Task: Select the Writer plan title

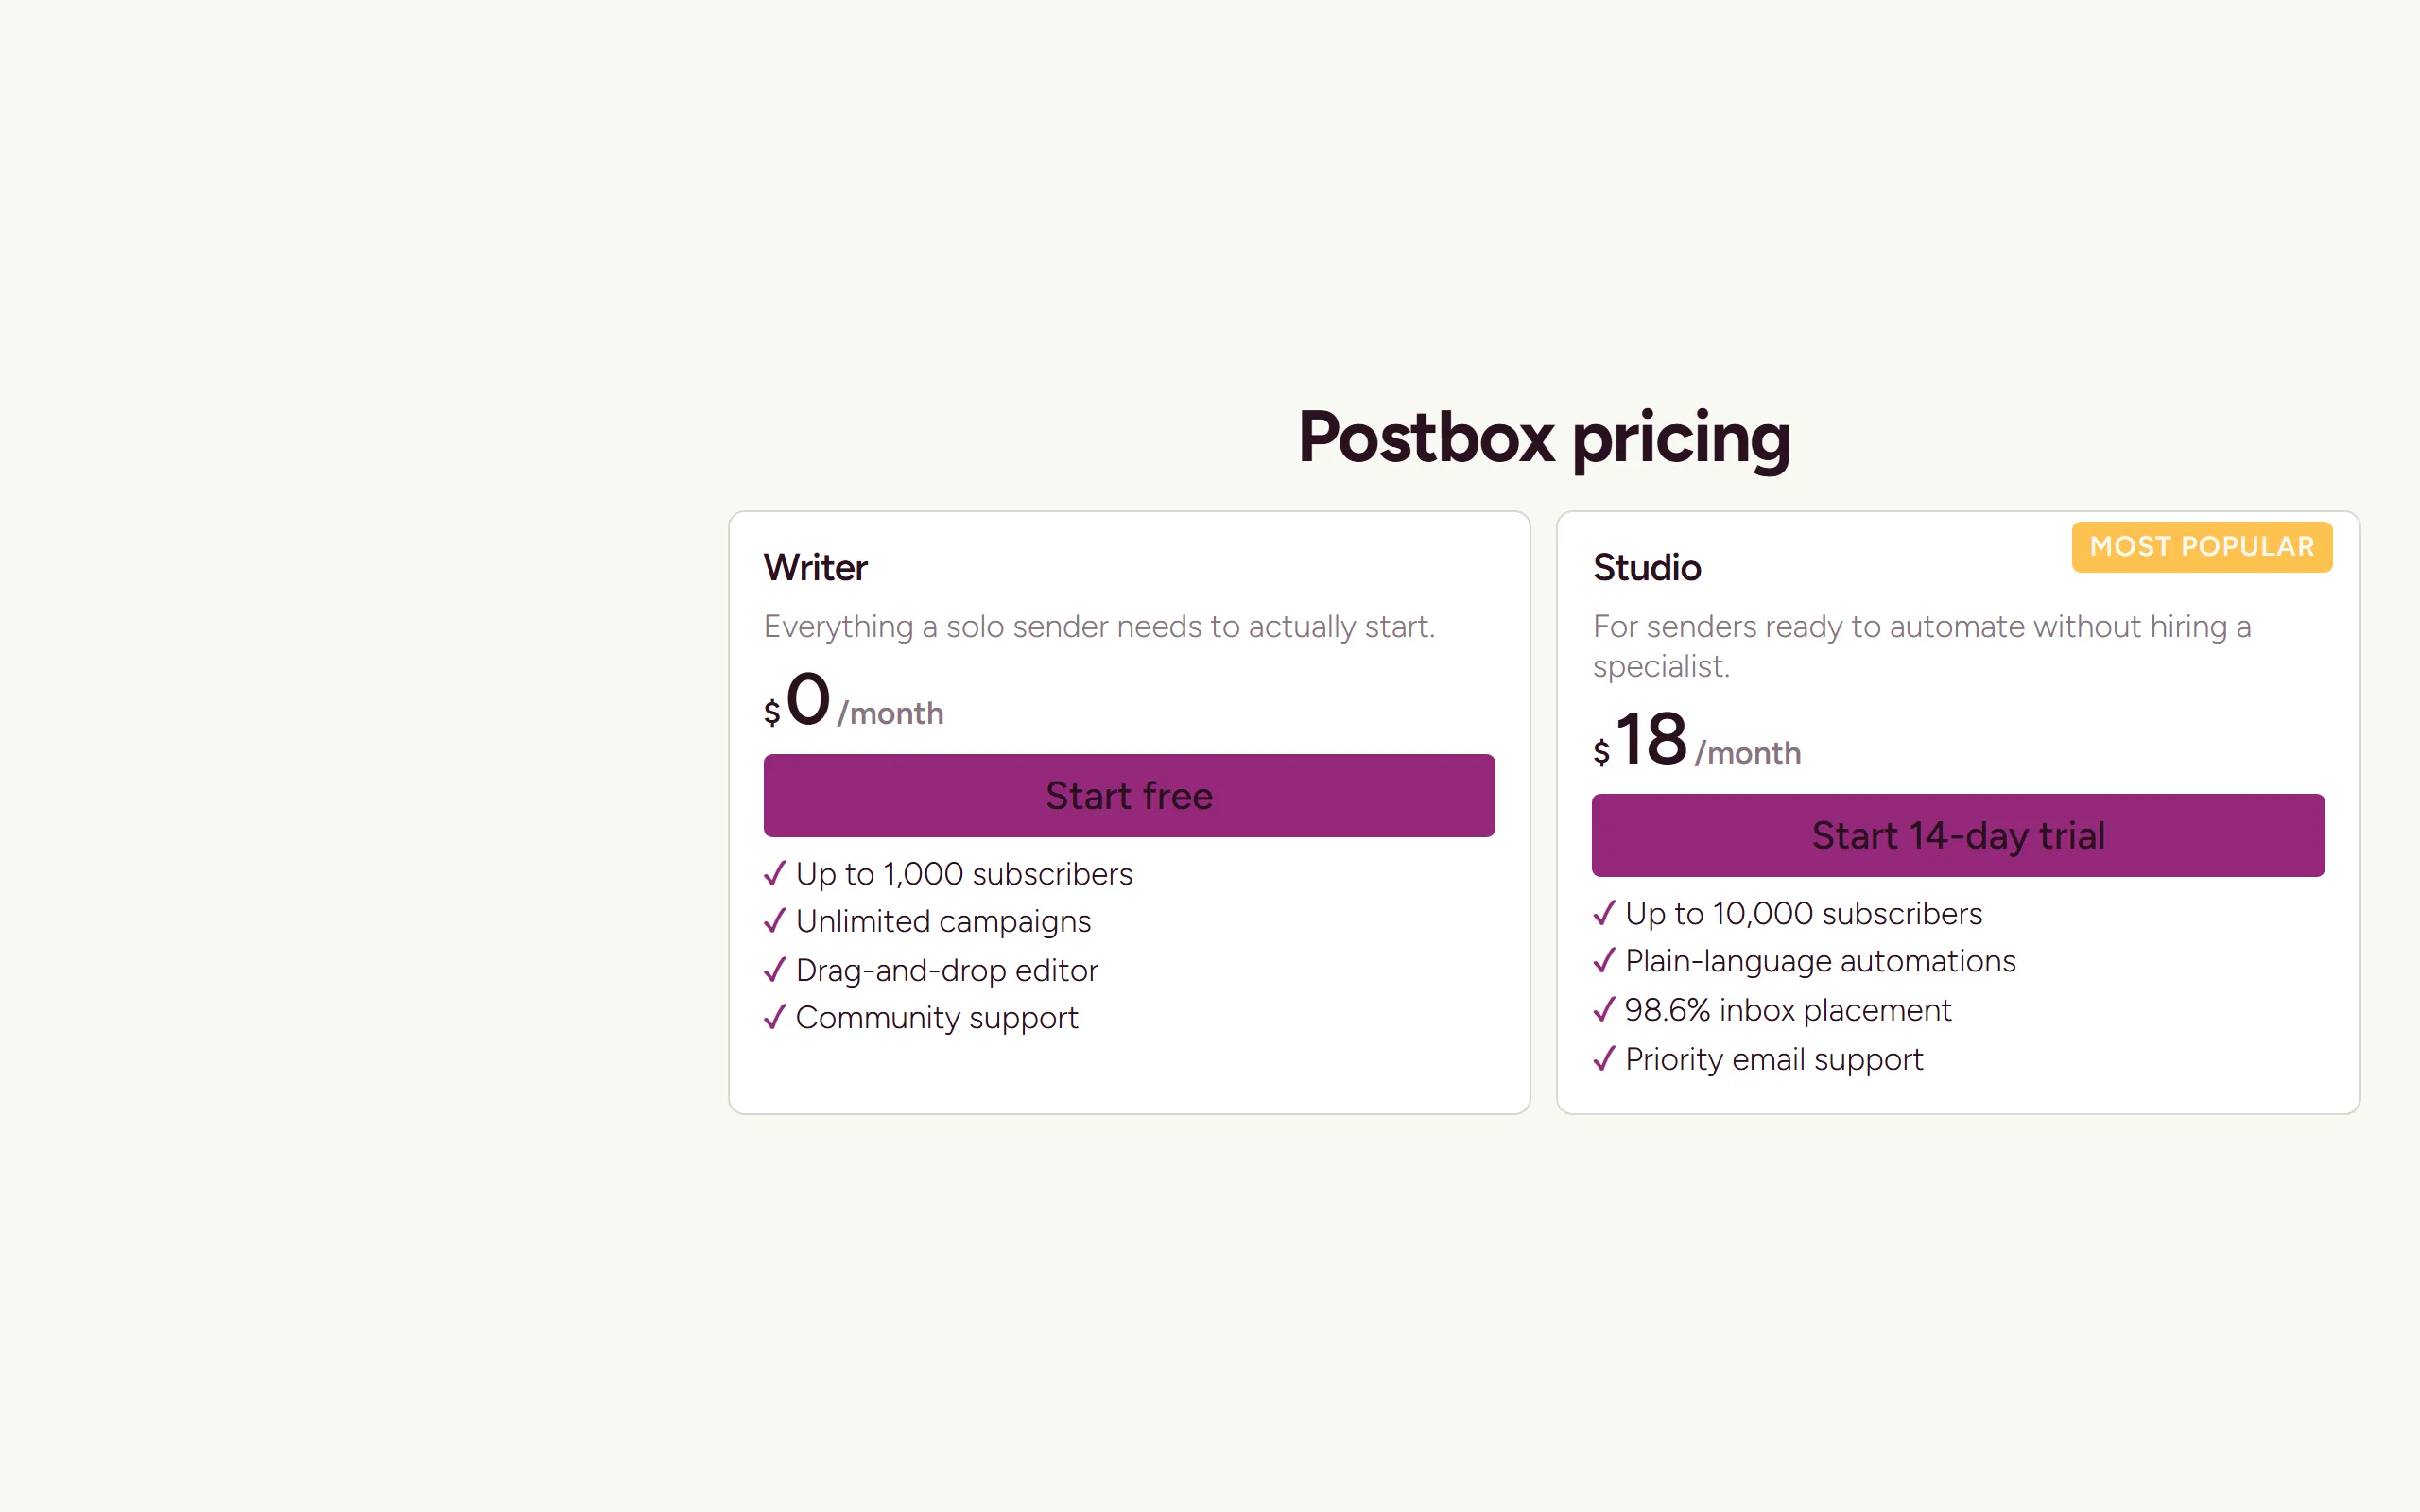Action: click(815, 567)
